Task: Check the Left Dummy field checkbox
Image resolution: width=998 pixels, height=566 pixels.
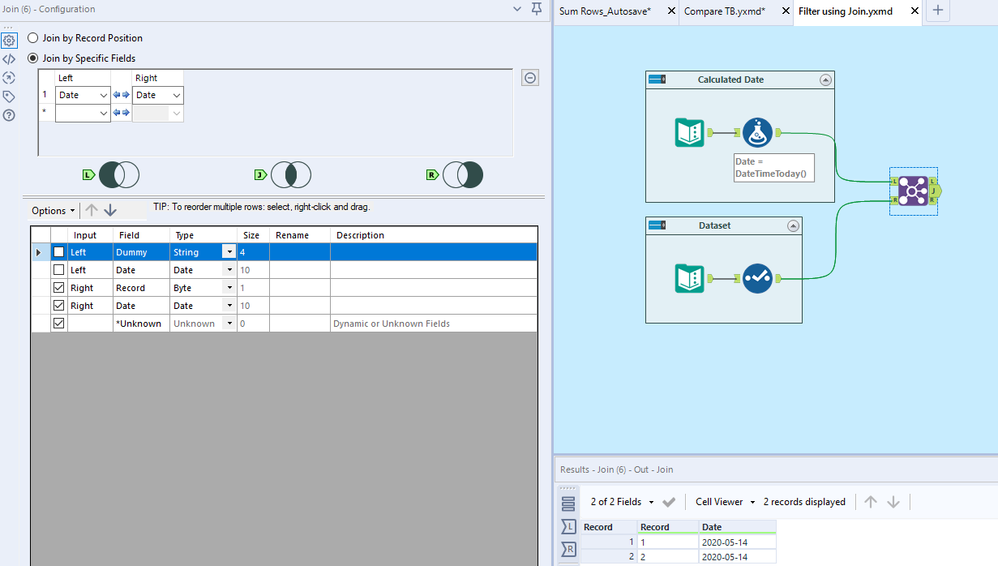Action: pos(59,252)
